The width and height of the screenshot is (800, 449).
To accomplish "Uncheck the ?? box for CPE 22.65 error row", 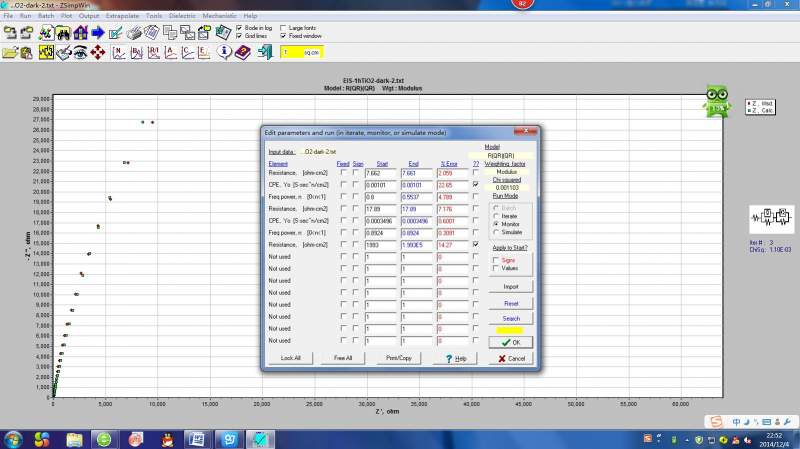I will click(476, 184).
